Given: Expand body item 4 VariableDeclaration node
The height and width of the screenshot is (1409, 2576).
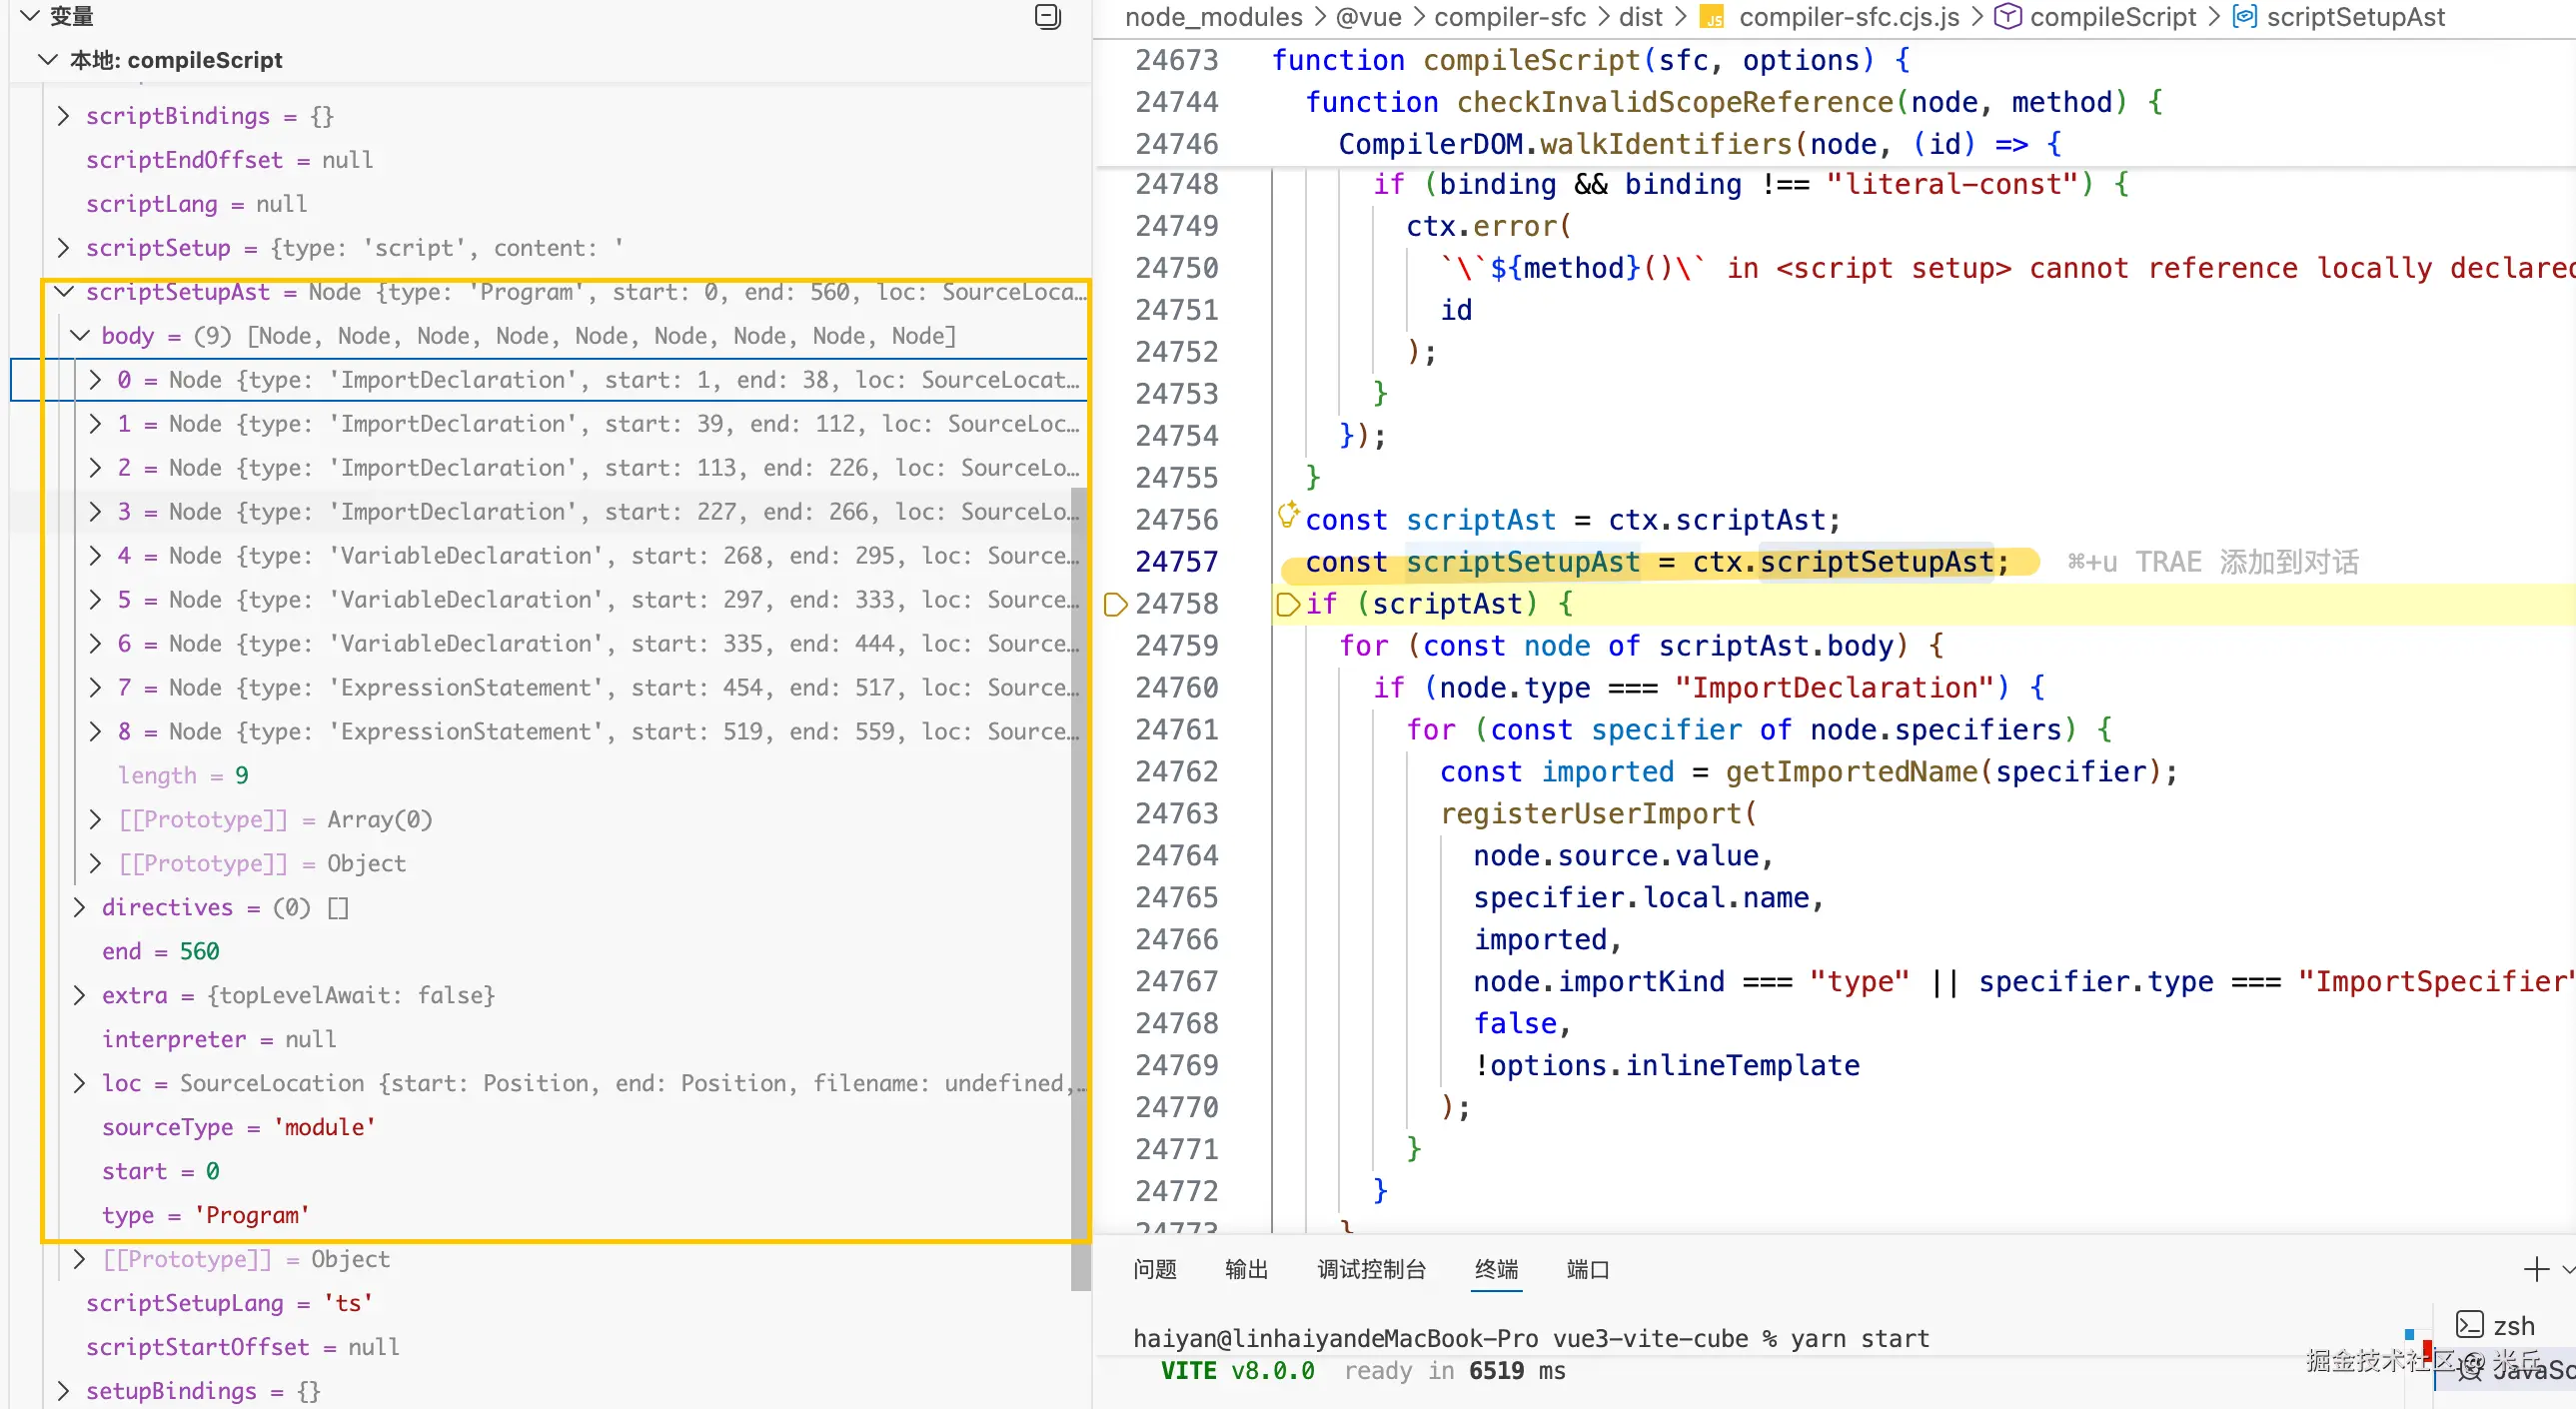Looking at the screenshot, I should tap(96, 556).
